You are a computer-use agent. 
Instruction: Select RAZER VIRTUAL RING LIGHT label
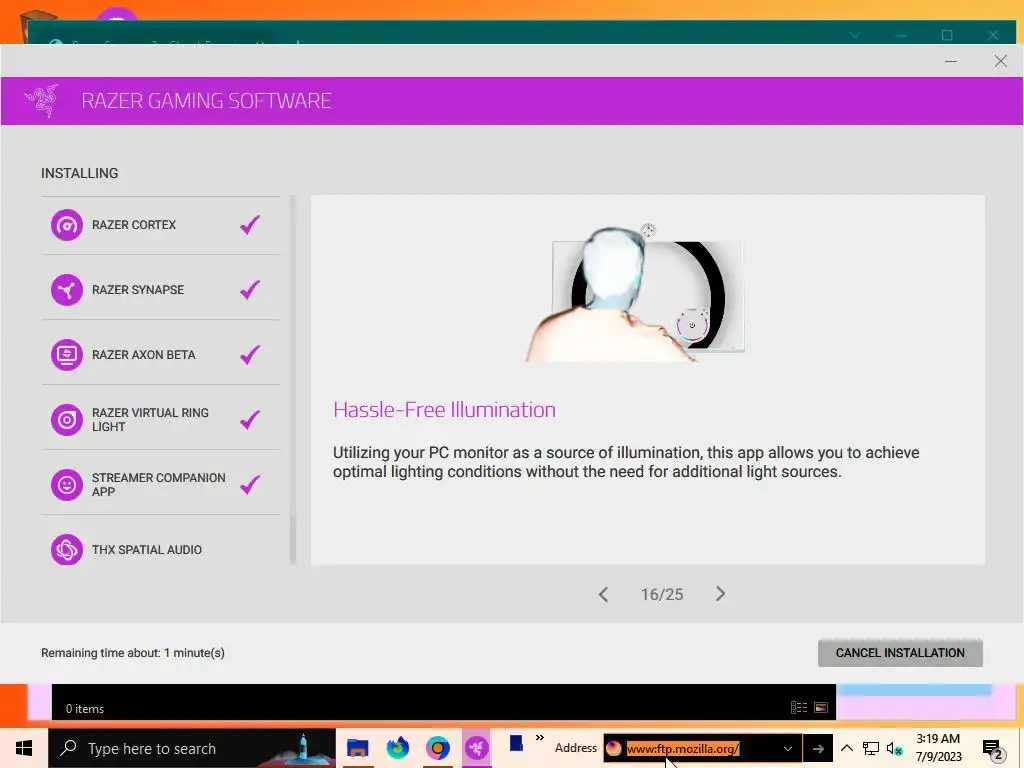[x=150, y=419]
